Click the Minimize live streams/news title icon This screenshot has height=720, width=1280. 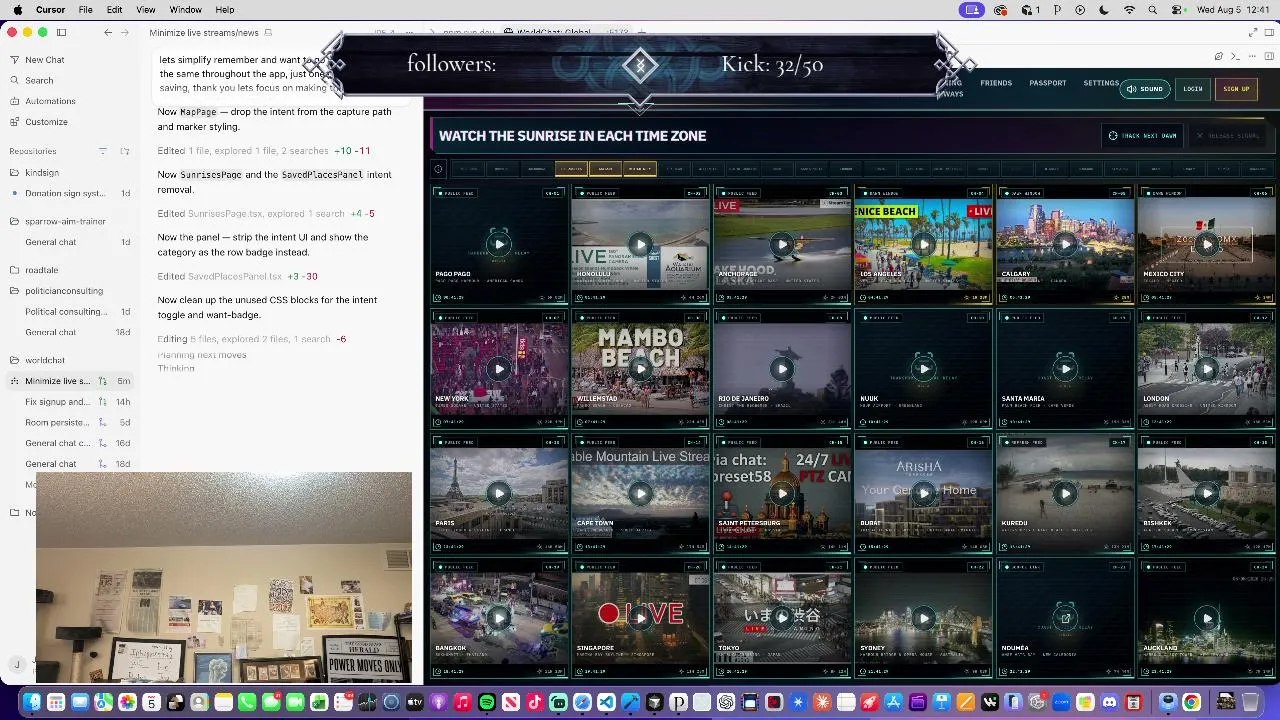pyautogui.click(x=268, y=33)
